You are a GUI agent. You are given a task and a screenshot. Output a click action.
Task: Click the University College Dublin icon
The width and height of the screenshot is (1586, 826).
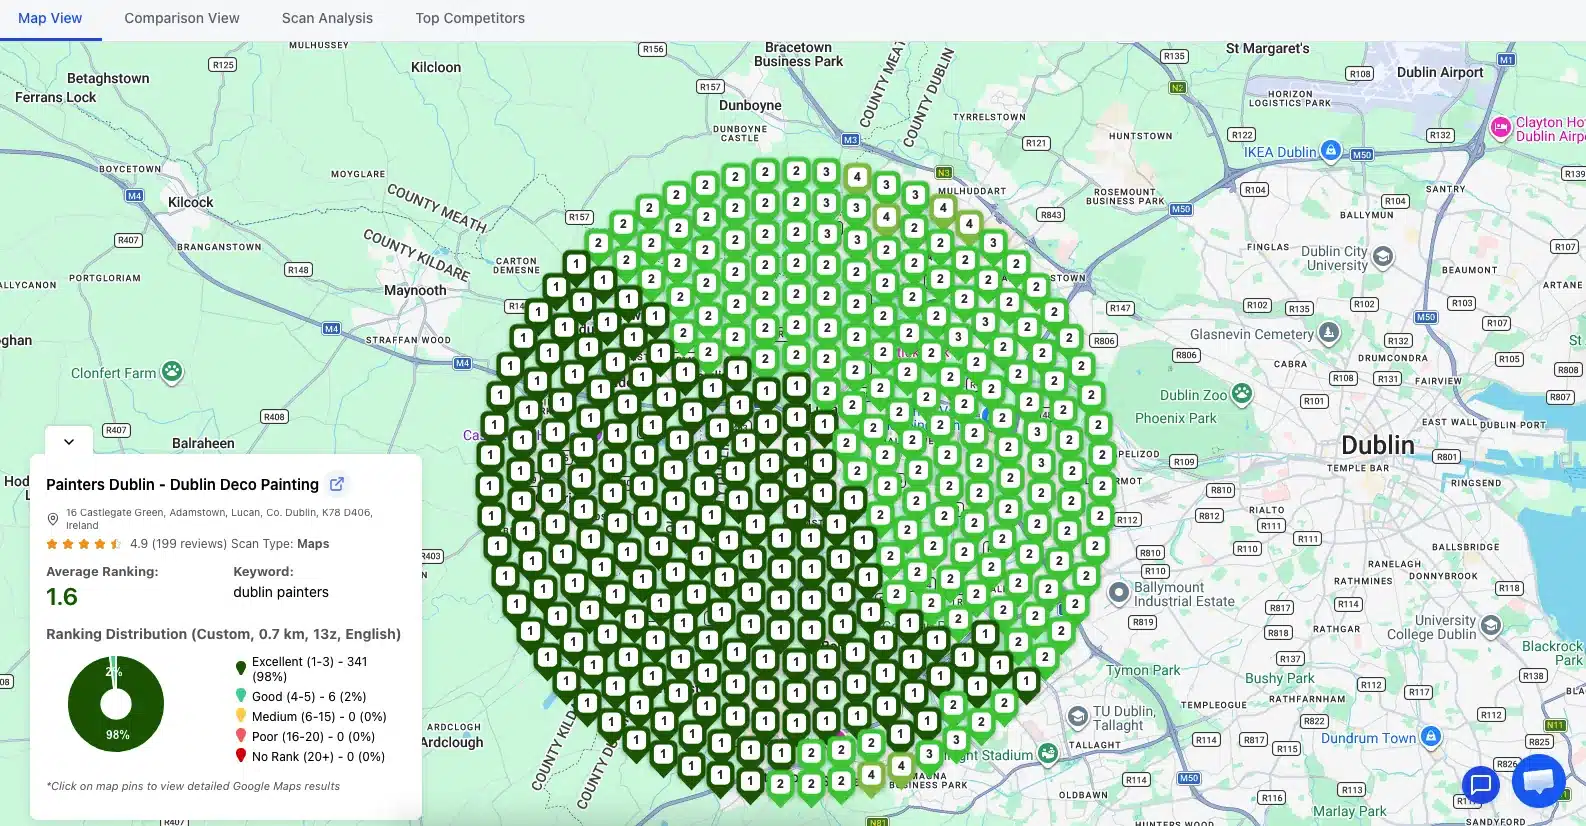pos(1491,626)
